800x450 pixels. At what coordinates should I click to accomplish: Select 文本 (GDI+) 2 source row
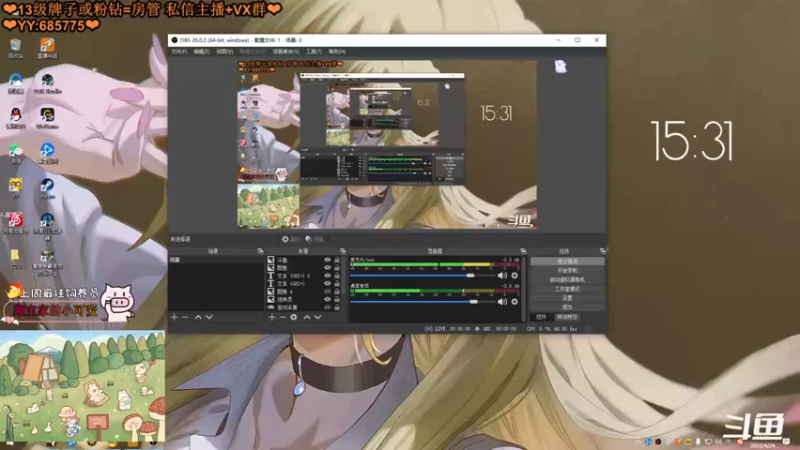304,276
